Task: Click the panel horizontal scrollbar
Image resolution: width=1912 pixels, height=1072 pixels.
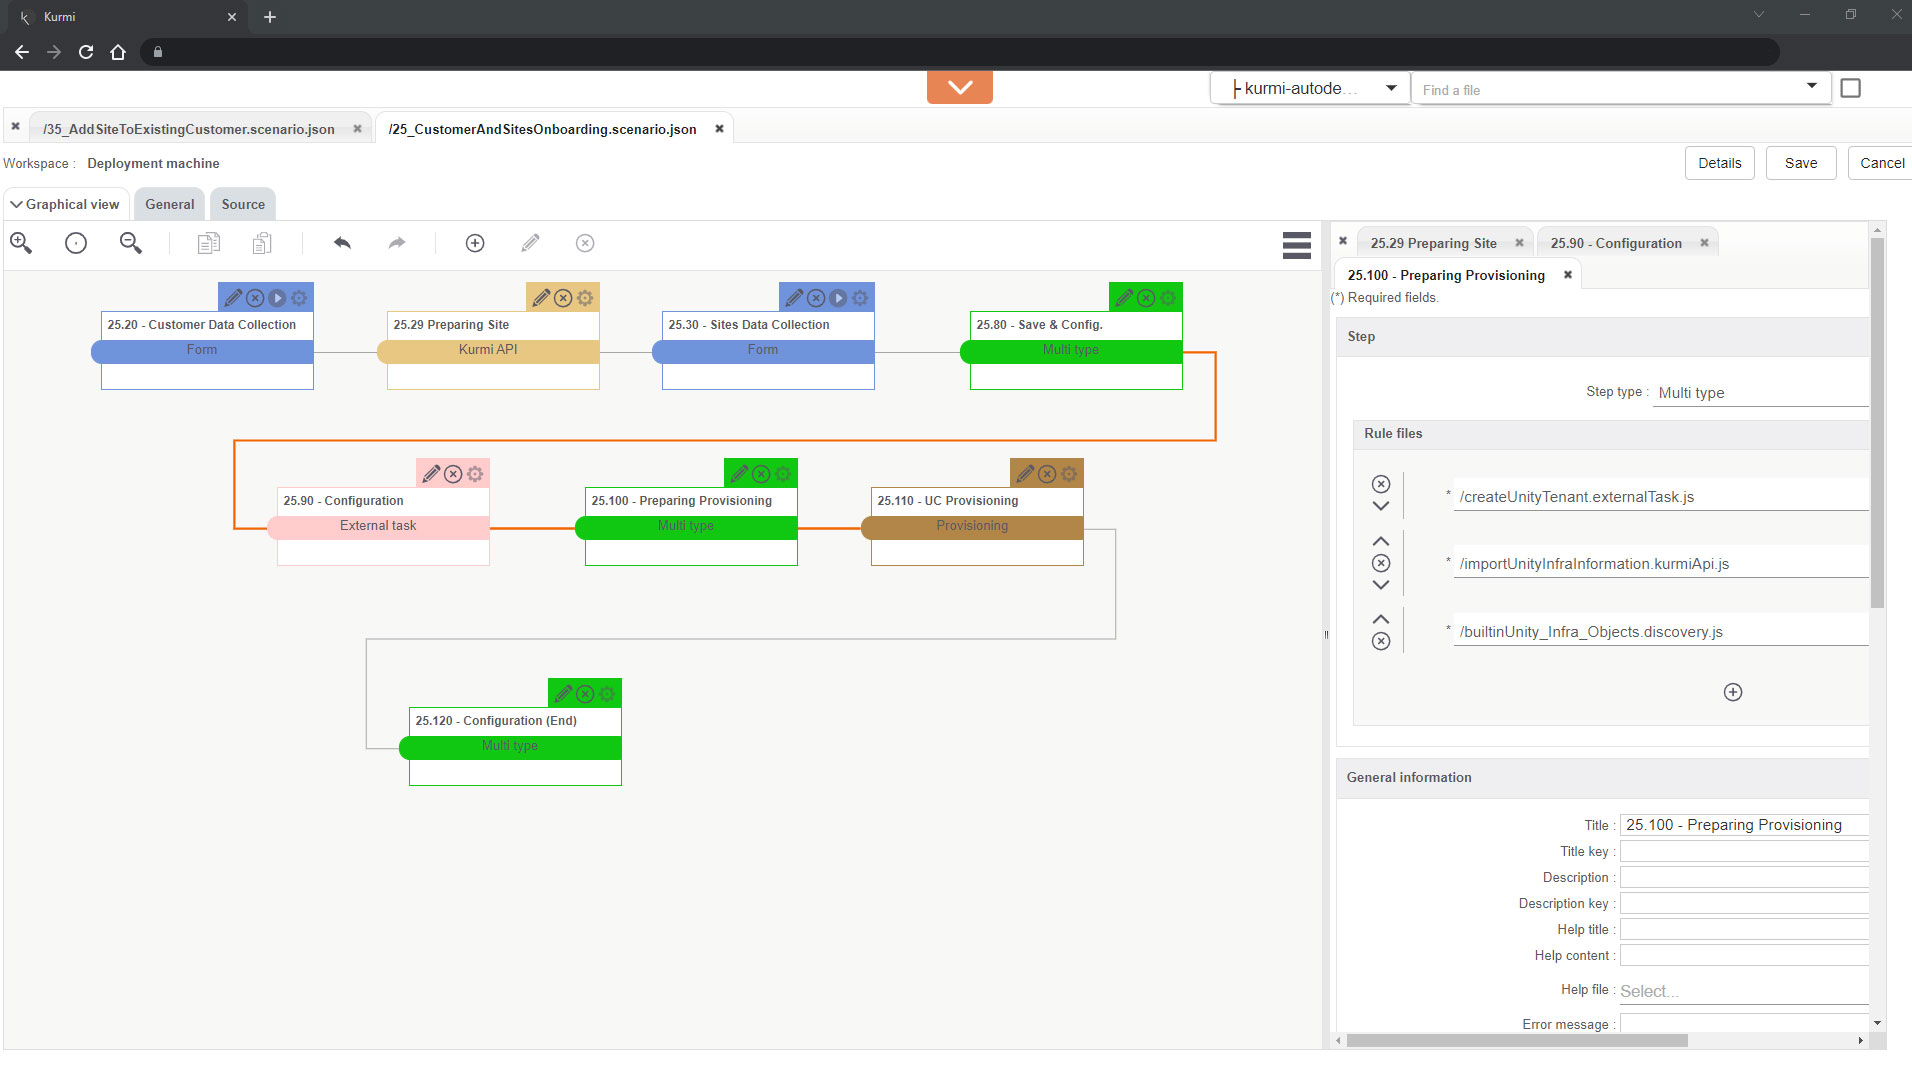Action: pos(1516,1041)
